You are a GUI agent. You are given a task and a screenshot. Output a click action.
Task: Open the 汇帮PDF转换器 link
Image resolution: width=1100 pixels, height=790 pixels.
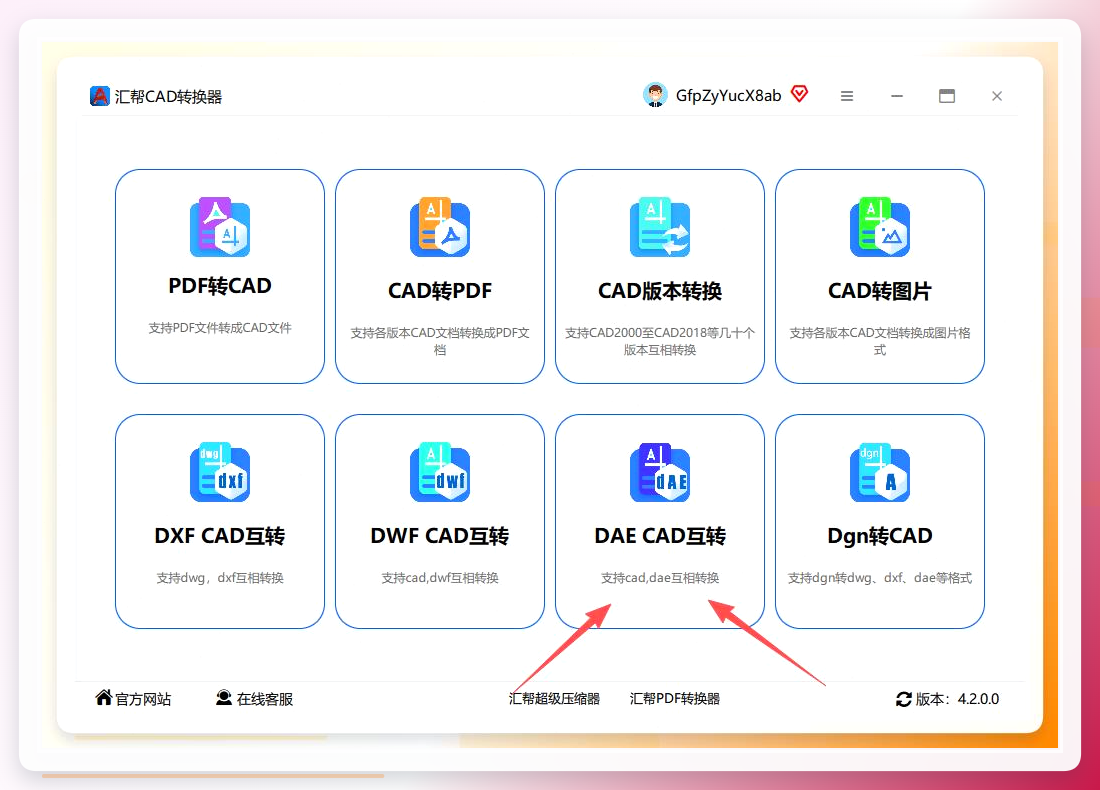(675, 699)
